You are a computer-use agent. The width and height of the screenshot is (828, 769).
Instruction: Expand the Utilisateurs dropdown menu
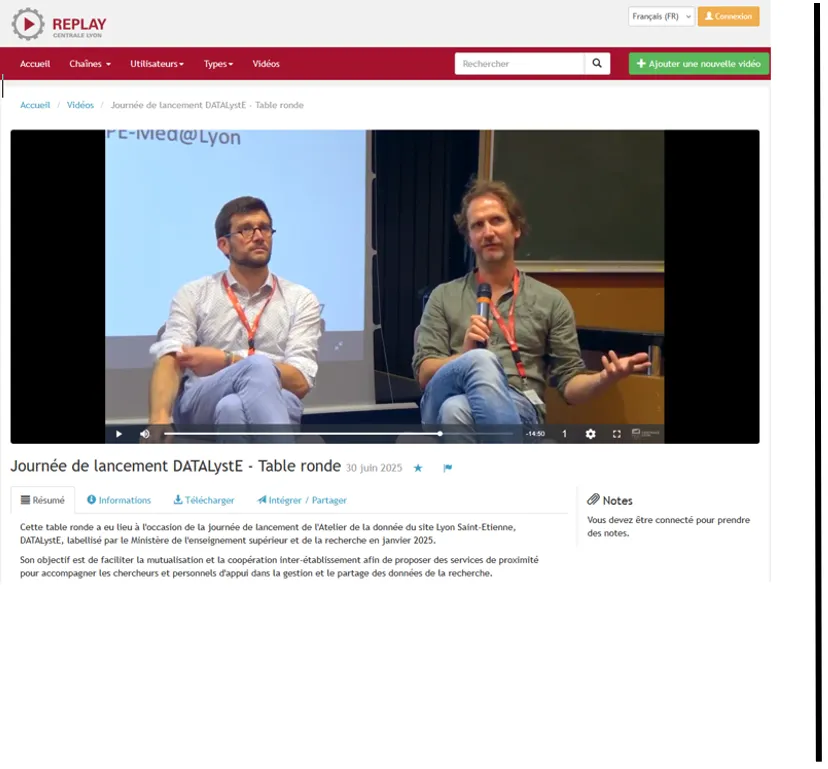pos(157,64)
